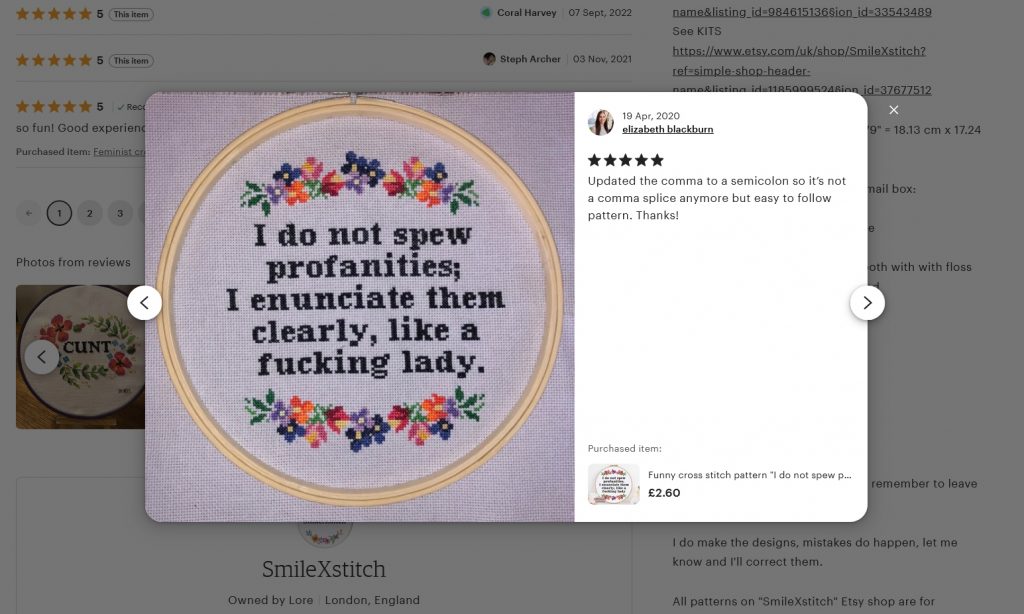
Task: Click Steph Archer's small avatar icon
Action: 489,59
